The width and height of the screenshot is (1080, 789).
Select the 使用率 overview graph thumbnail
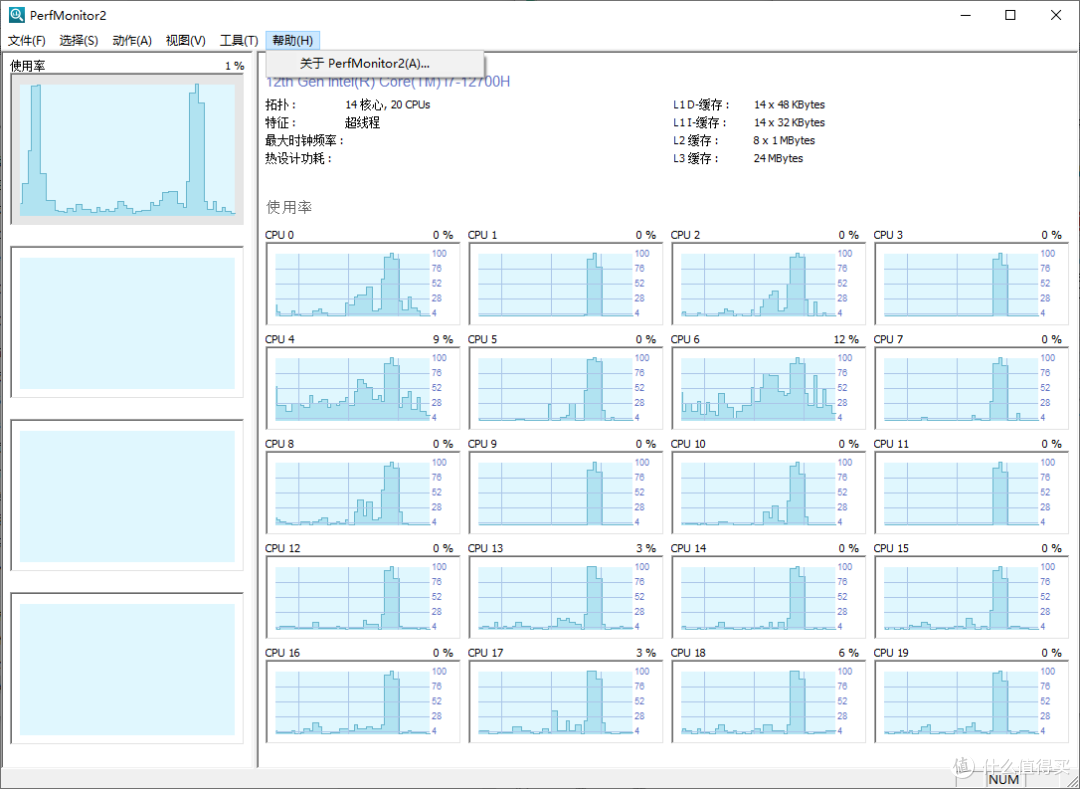coord(127,149)
